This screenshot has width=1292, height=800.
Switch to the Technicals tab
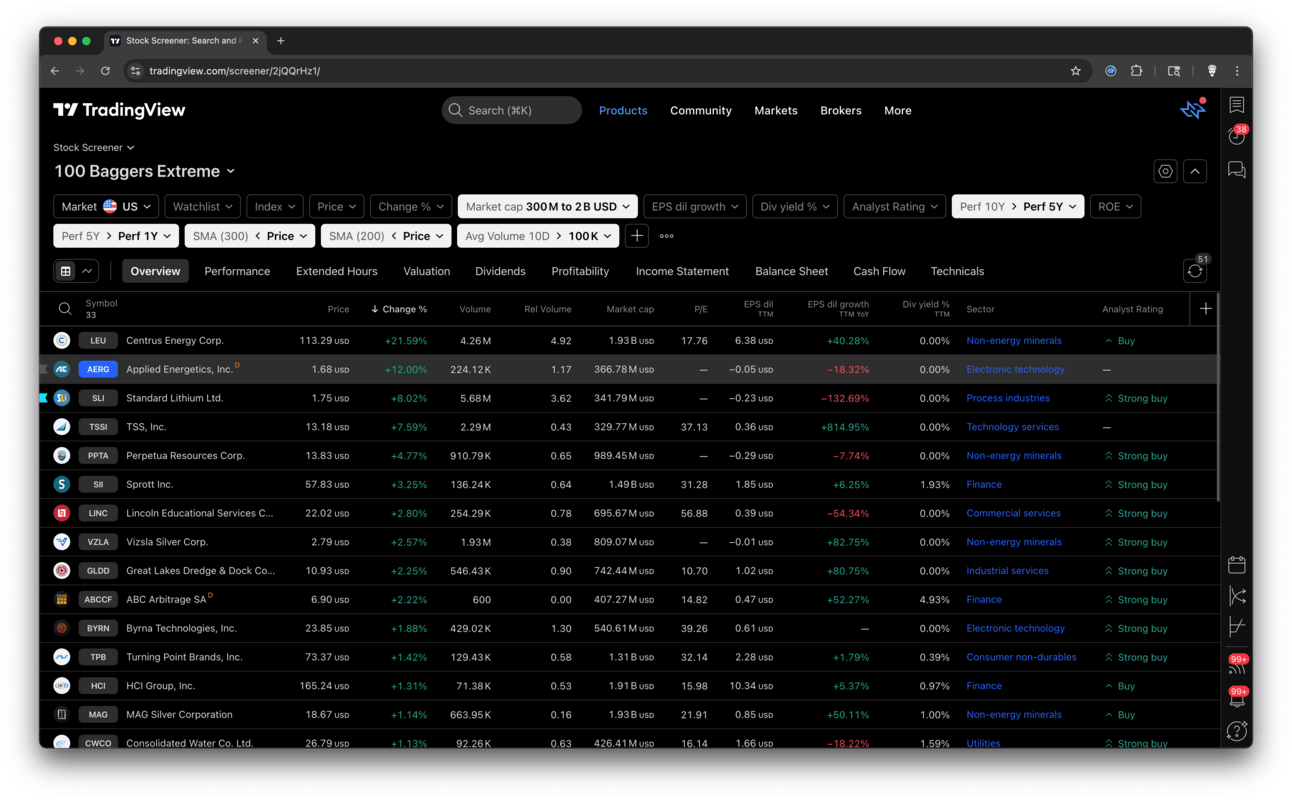point(957,271)
